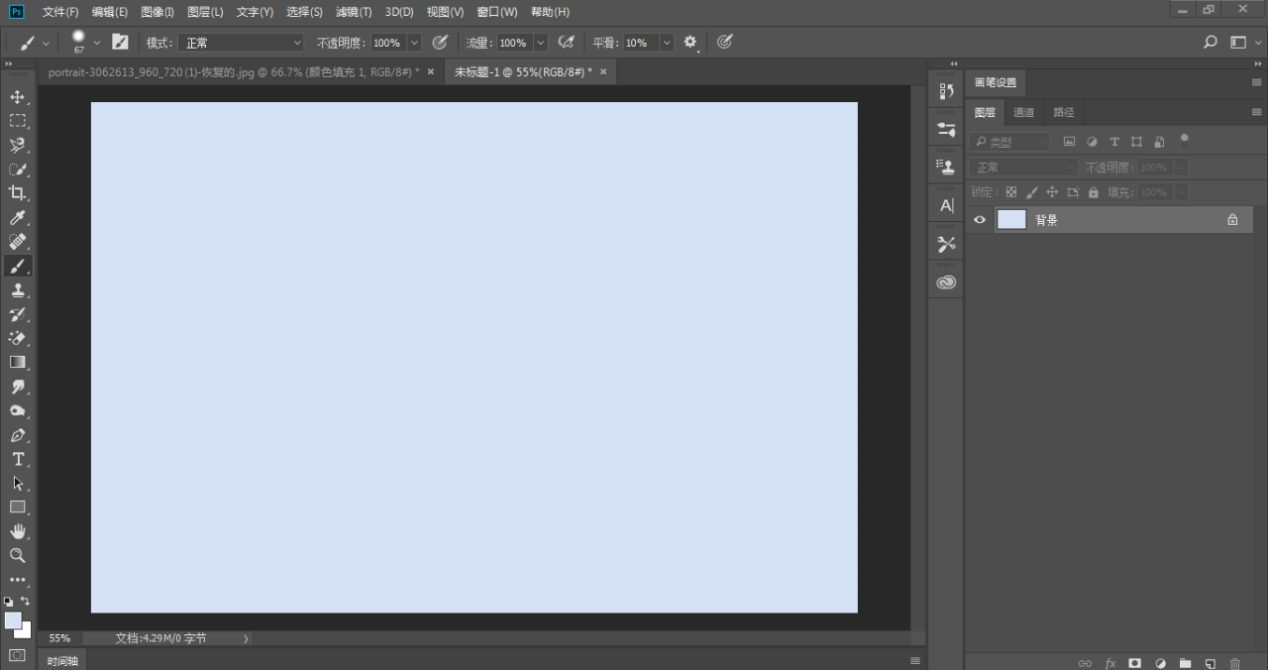Viewport: 1268px width, 670px height.
Task: Click the search icon in options bar
Action: [1210, 42]
